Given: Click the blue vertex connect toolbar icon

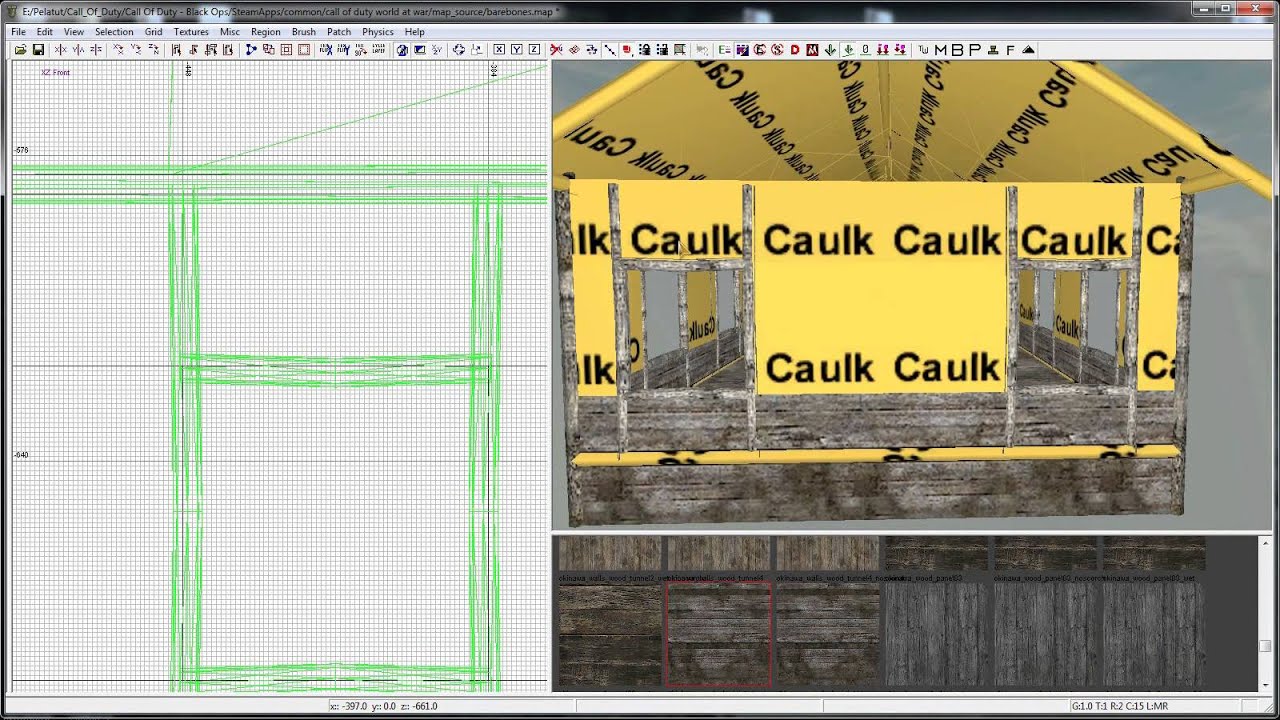Looking at the screenshot, I should coord(251,49).
